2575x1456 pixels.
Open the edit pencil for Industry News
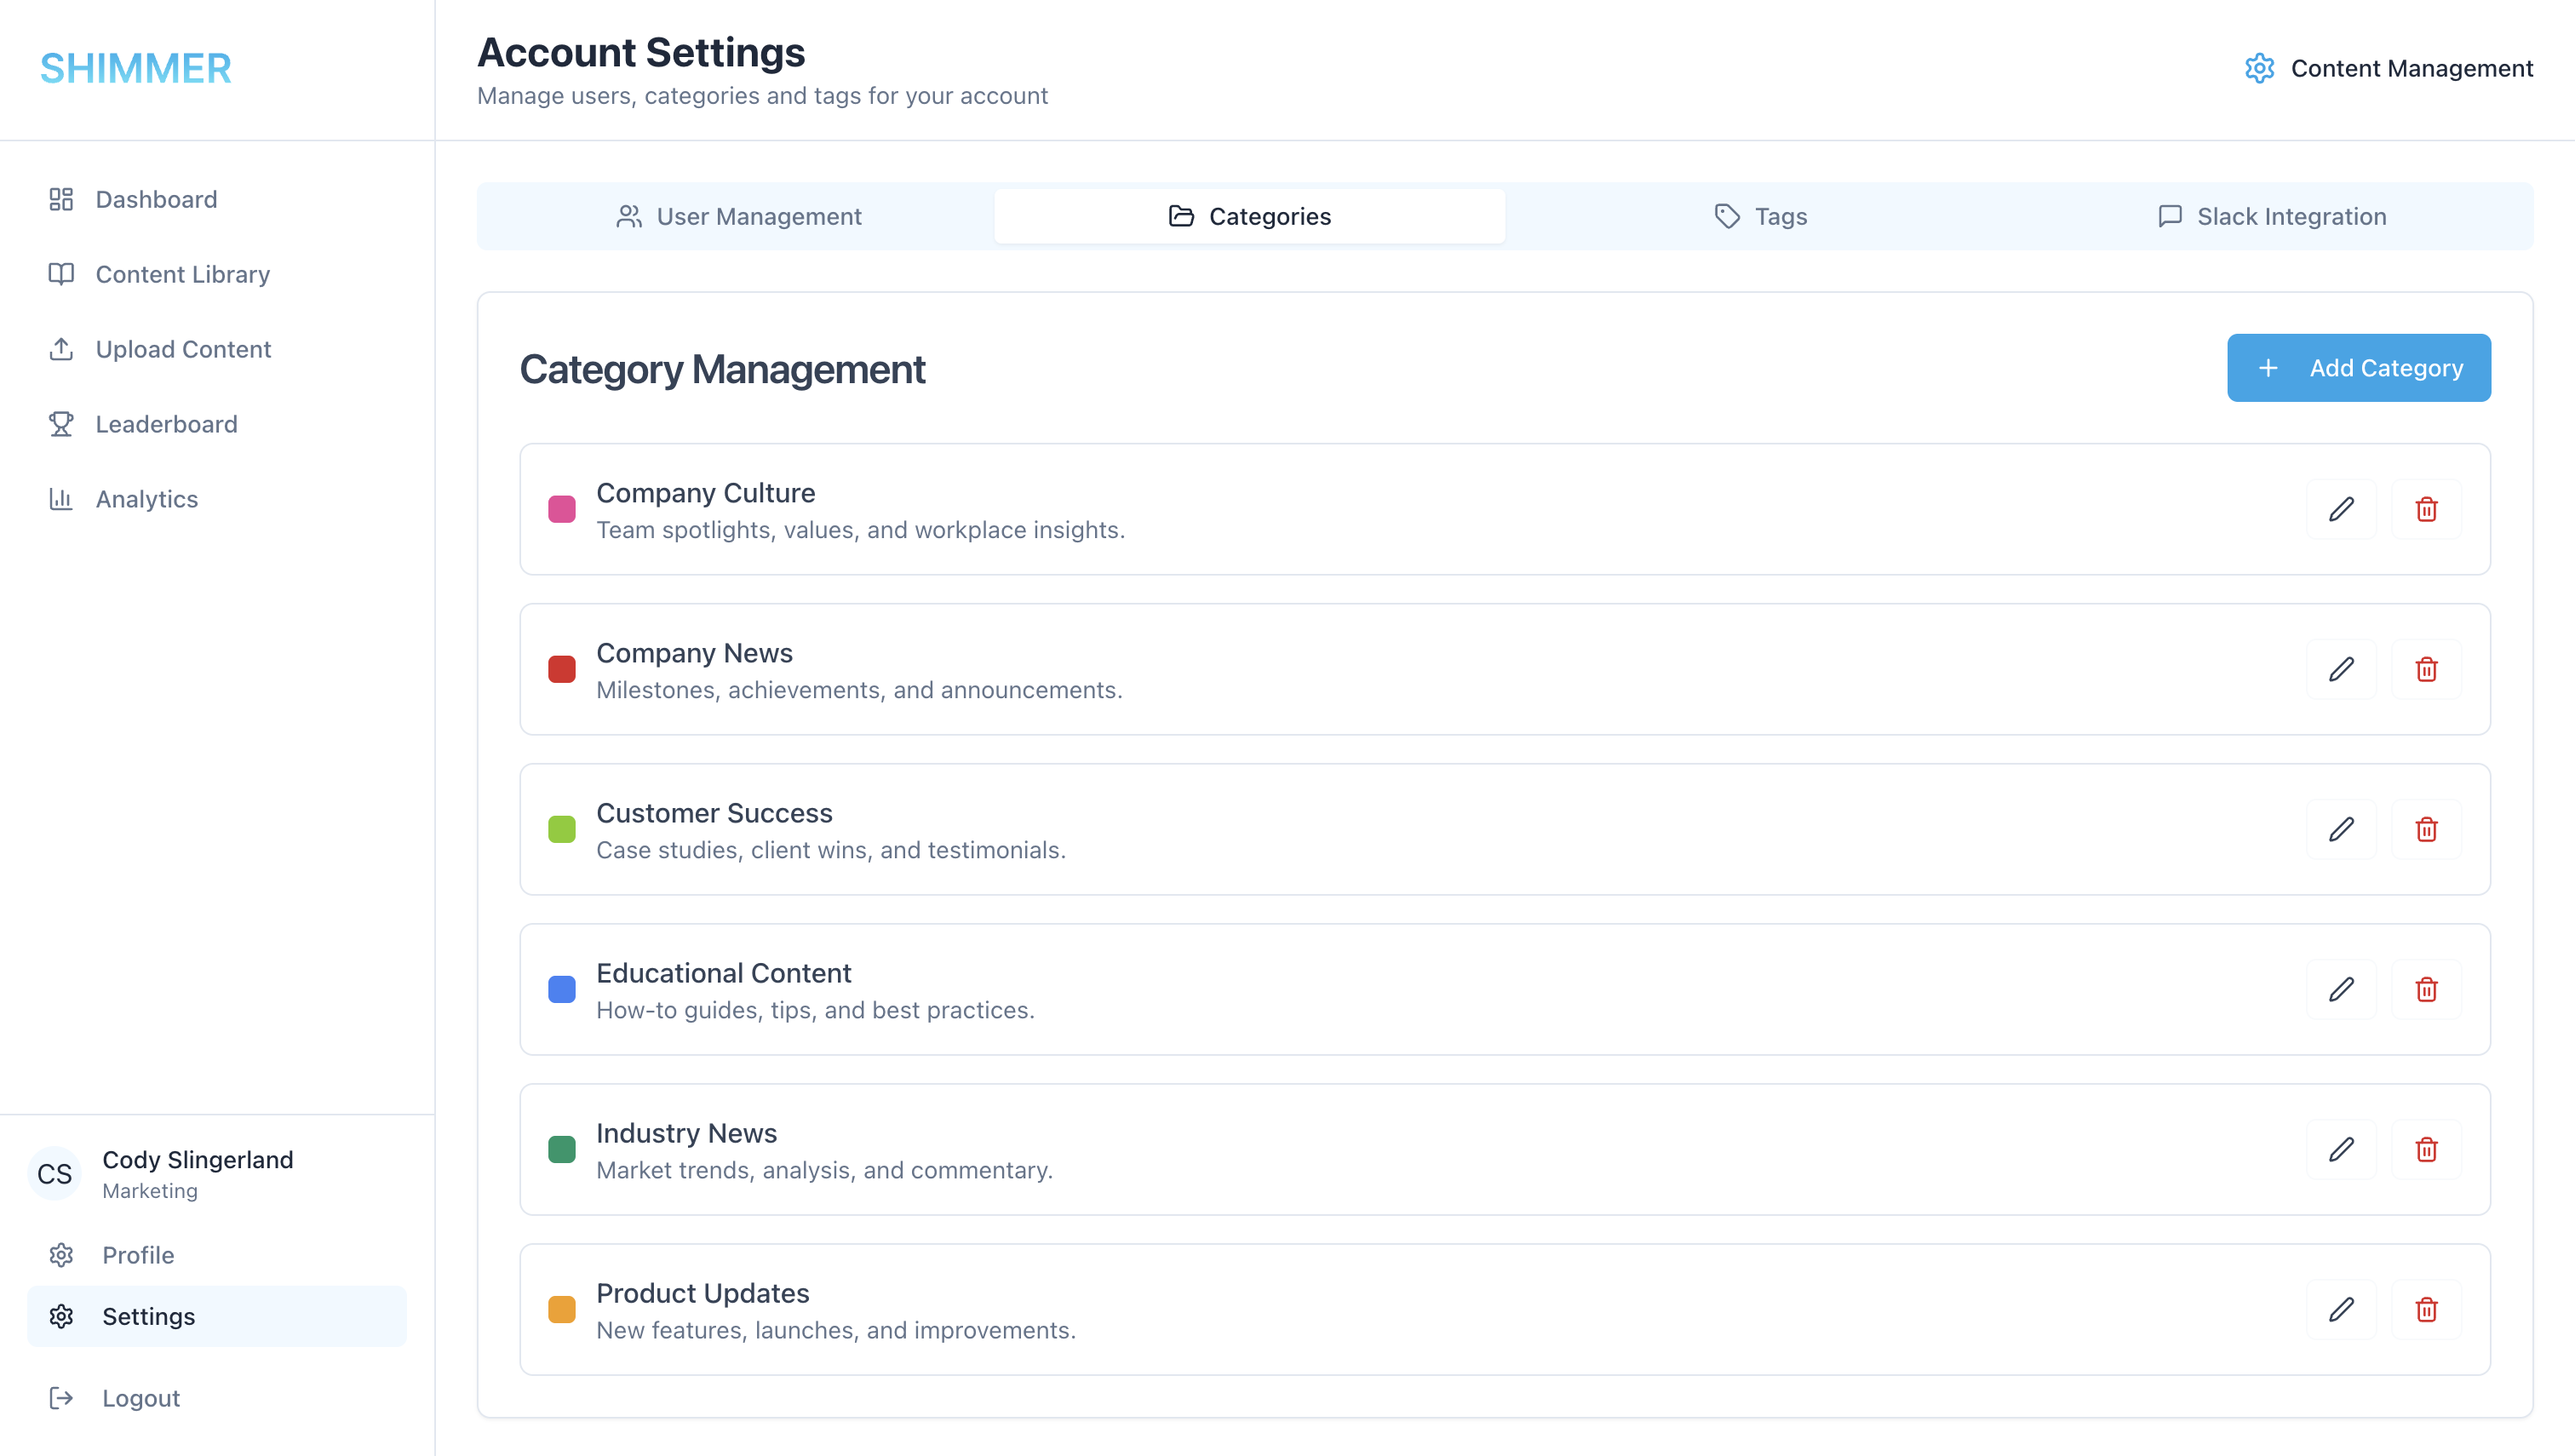pyautogui.click(x=2342, y=1150)
